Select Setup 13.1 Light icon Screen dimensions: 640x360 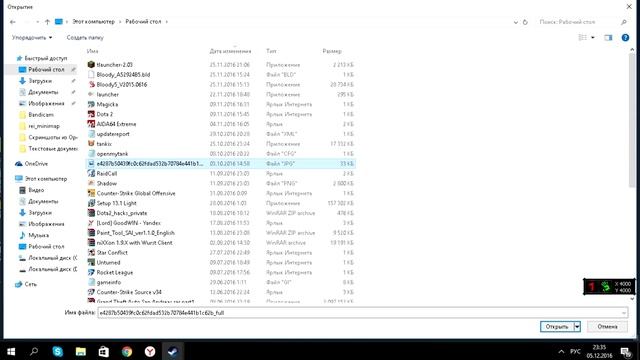coord(91,203)
